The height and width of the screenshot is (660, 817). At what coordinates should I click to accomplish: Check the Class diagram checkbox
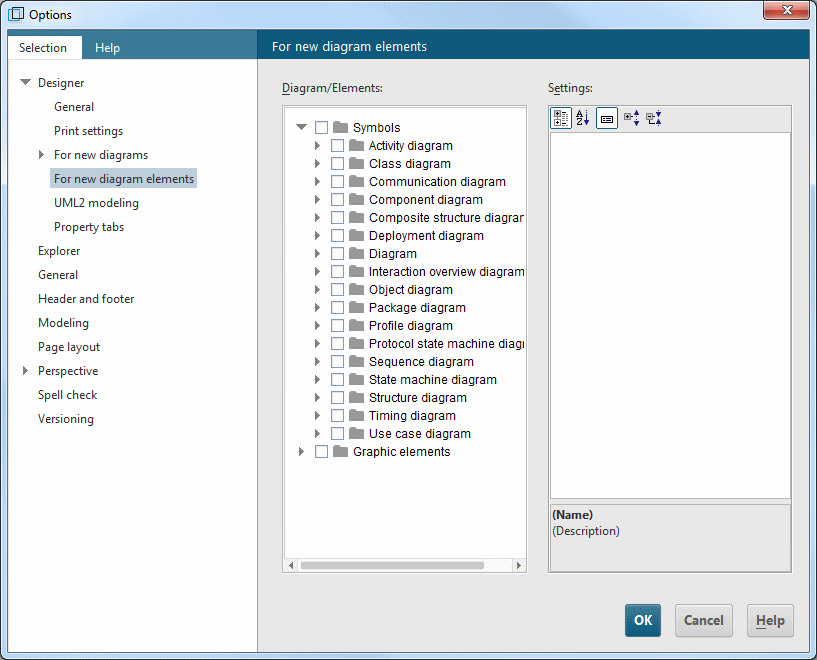338,164
